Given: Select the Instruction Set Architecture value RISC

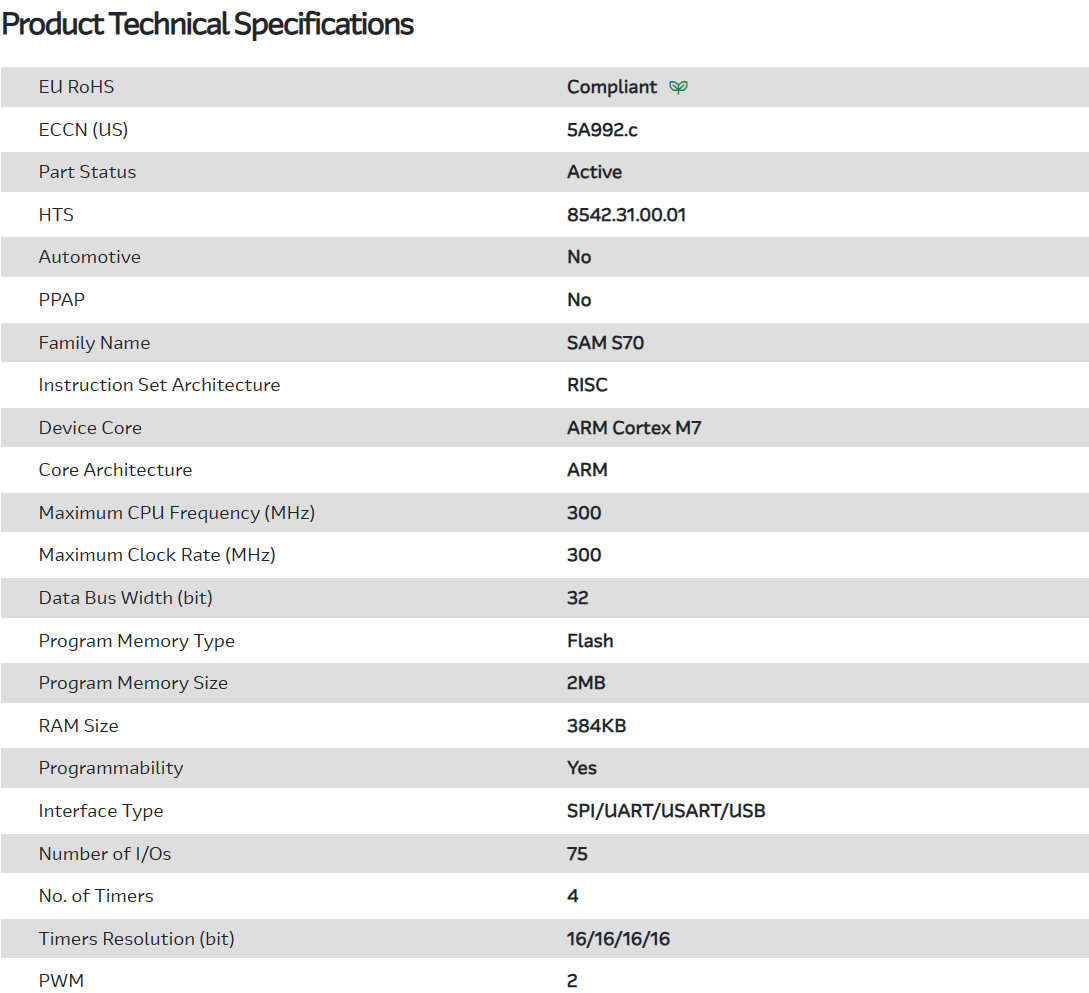Looking at the screenshot, I should [x=587, y=385].
